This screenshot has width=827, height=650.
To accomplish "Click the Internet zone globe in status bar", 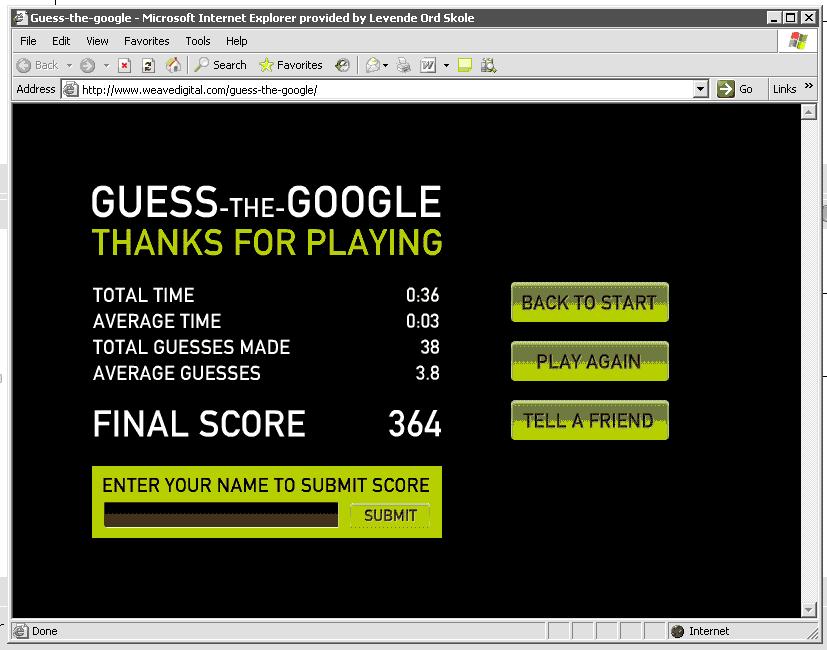I will [x=678, y=631].
